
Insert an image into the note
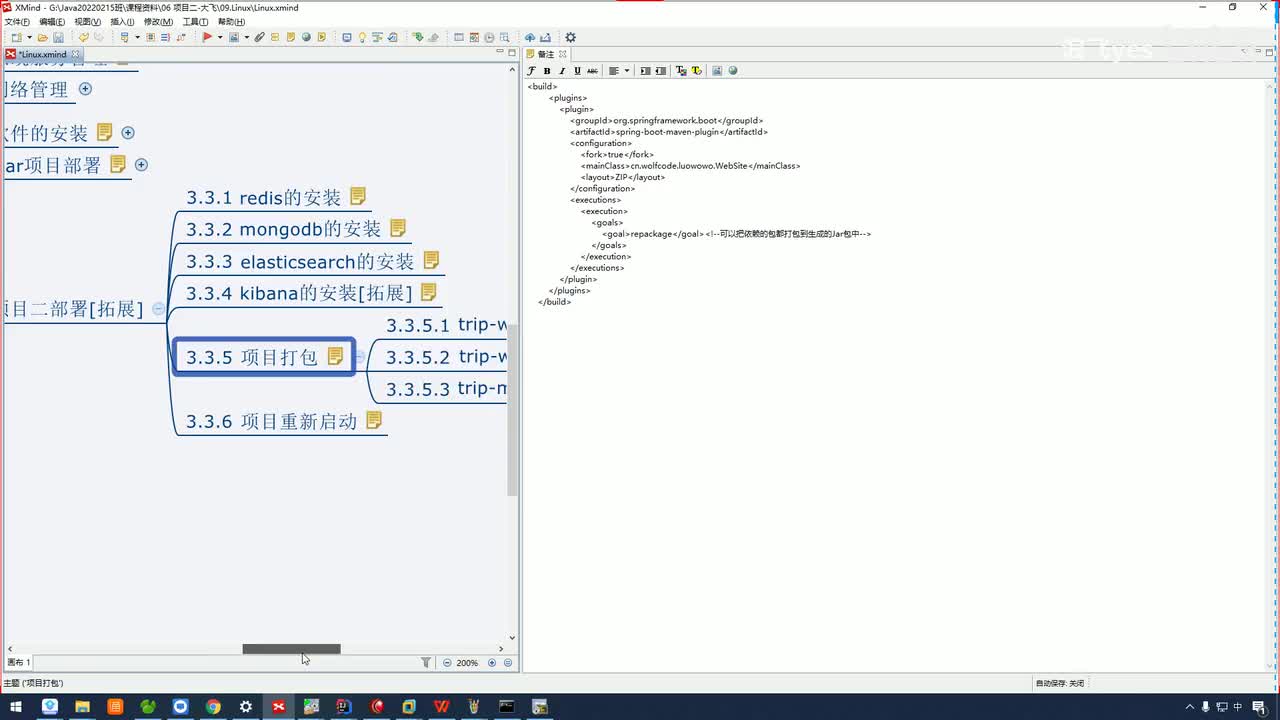(717, 71)
